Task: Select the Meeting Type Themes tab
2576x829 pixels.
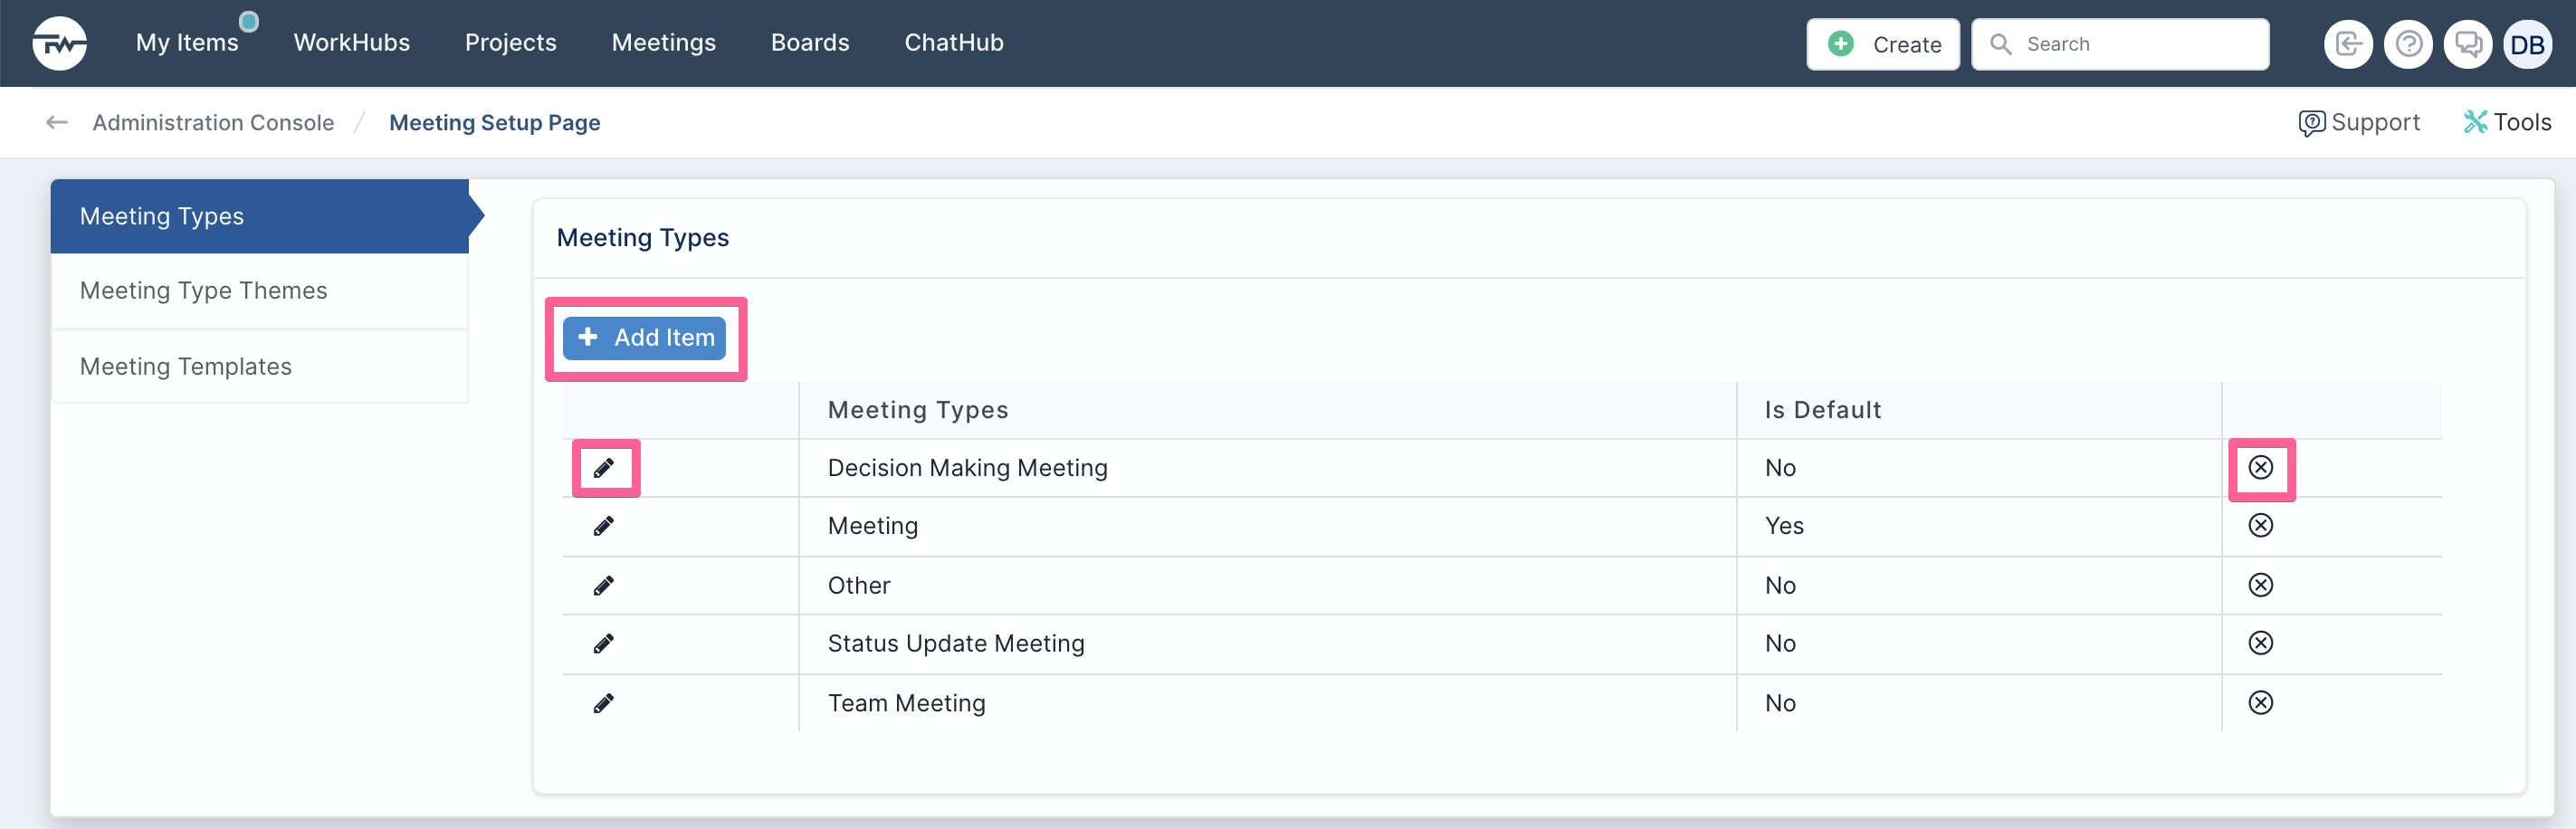Action: pos(260,291)
